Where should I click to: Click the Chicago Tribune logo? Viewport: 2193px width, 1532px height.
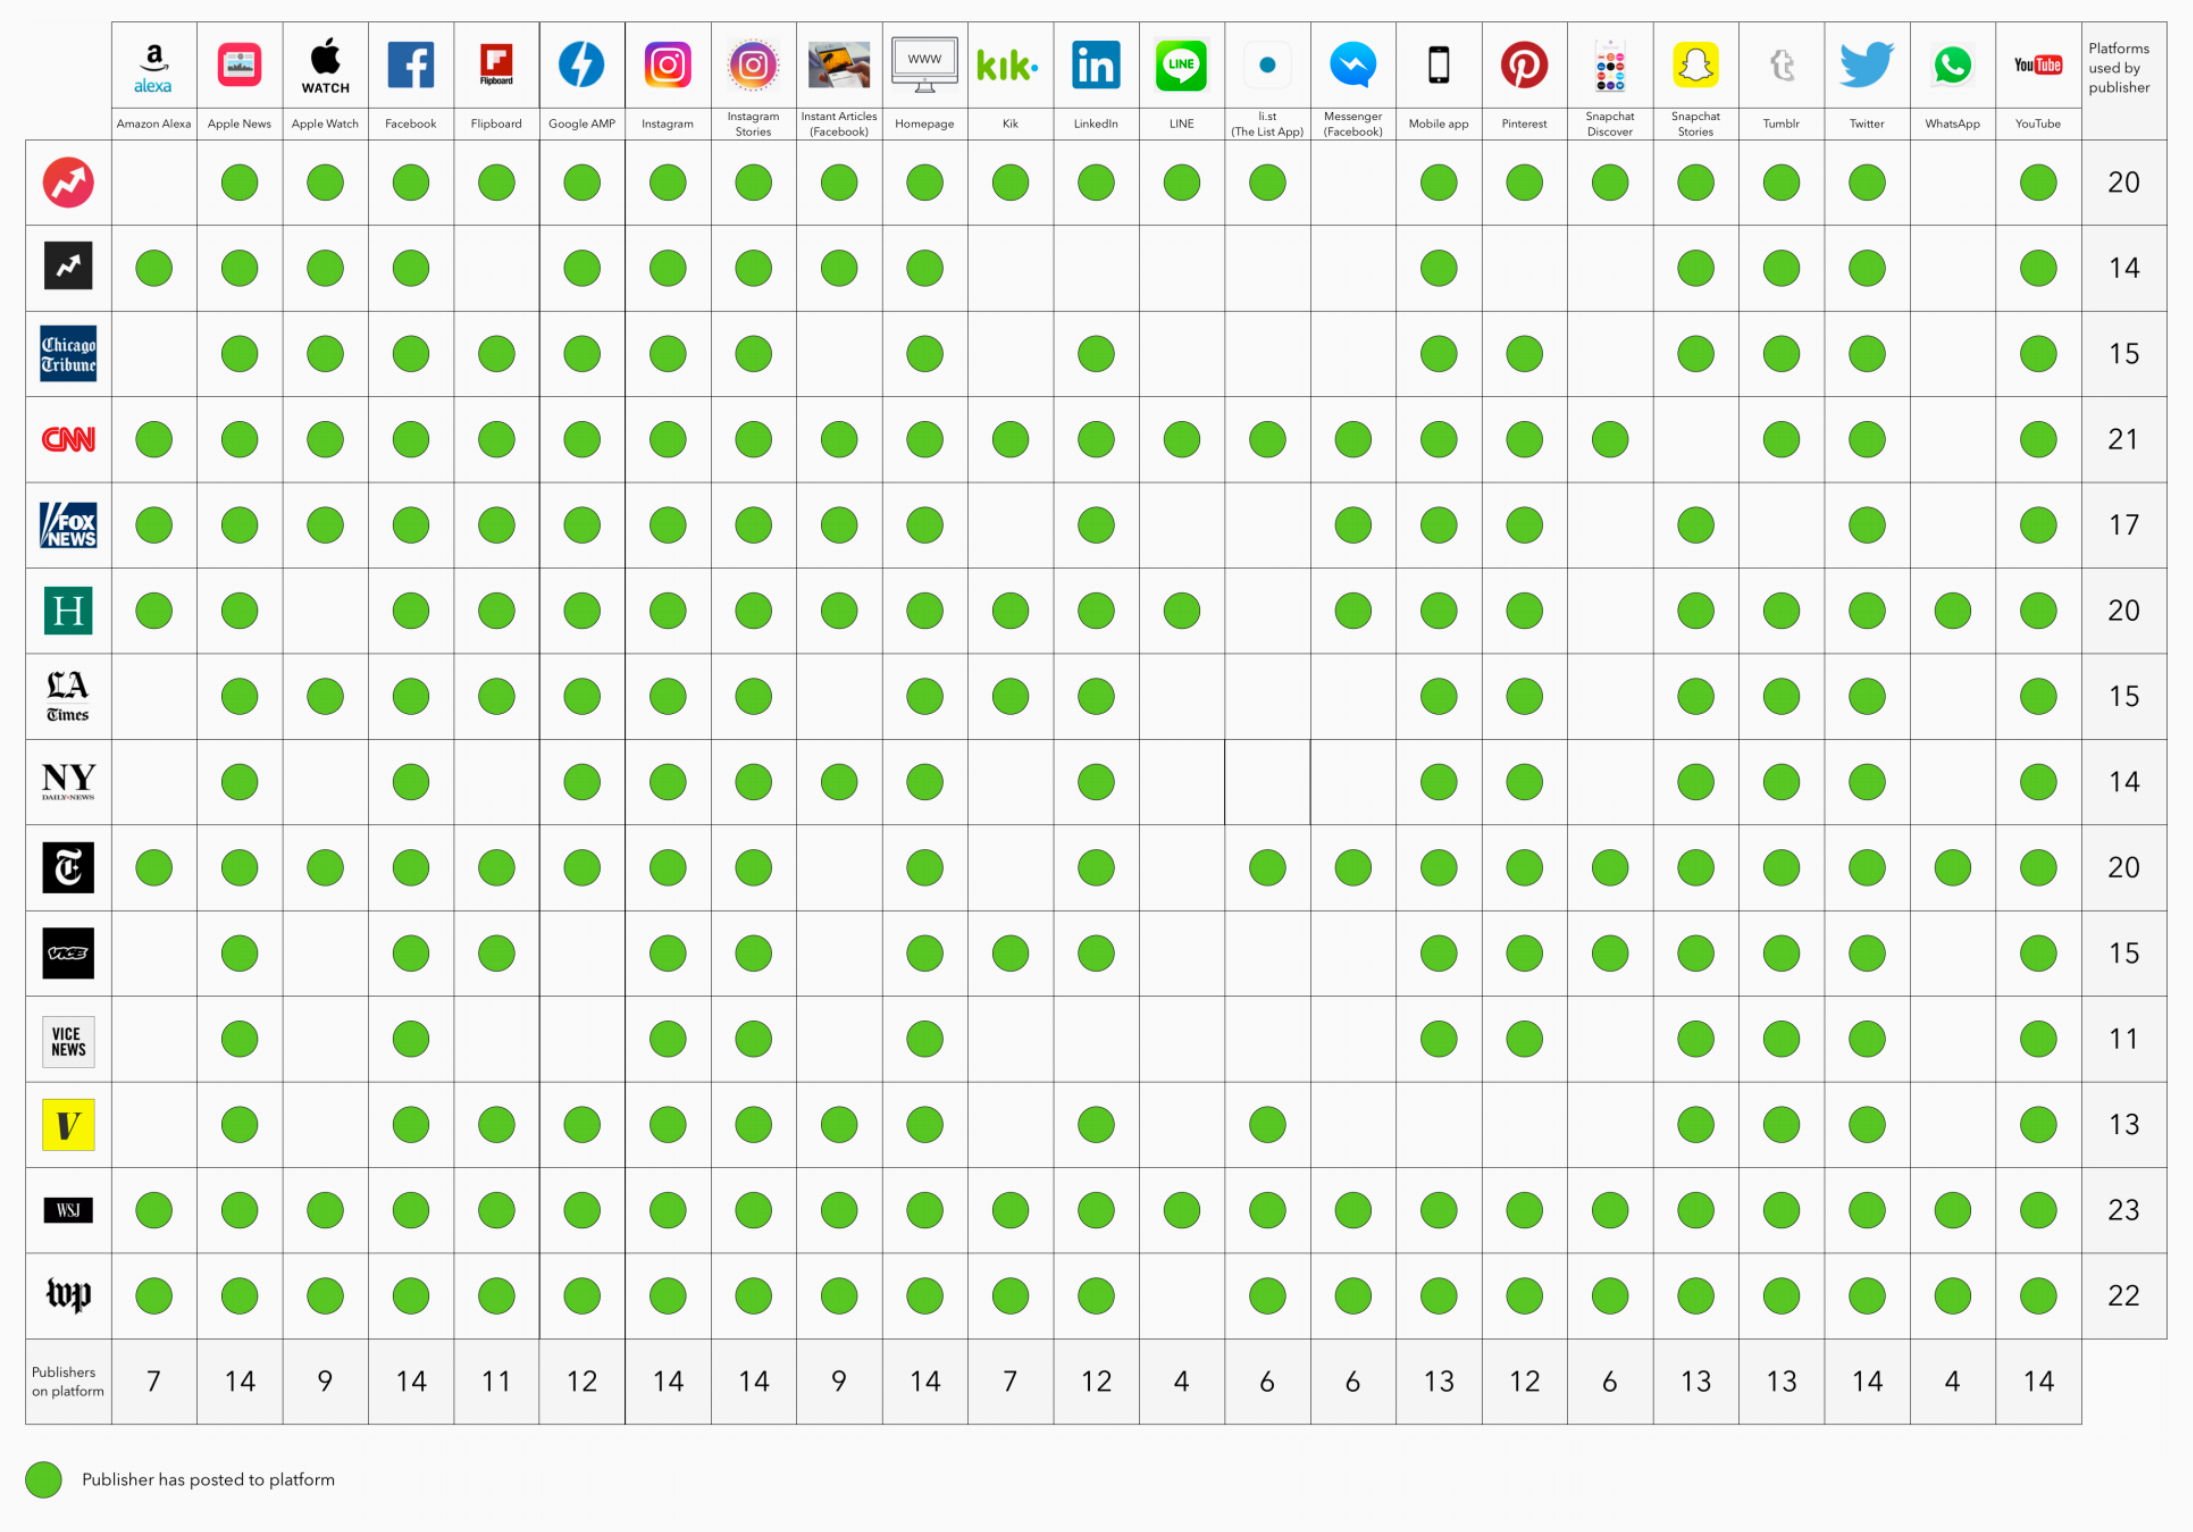tap(68, 354)
